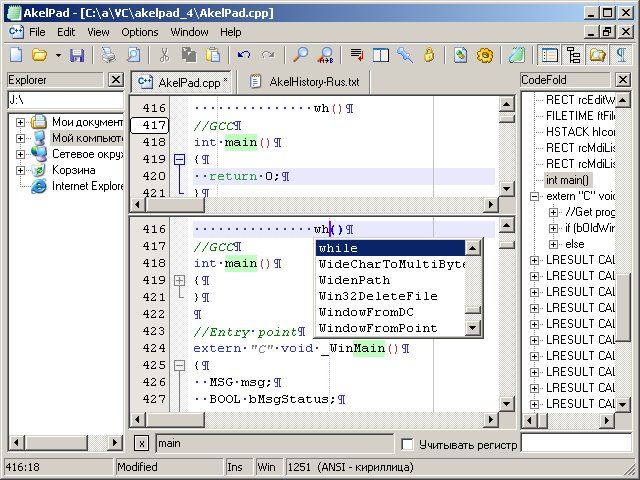The width and height of the screenshot is (640, 480).
Task: Open the dropdown arrow next to the Open icon
Action: [58, 55]
